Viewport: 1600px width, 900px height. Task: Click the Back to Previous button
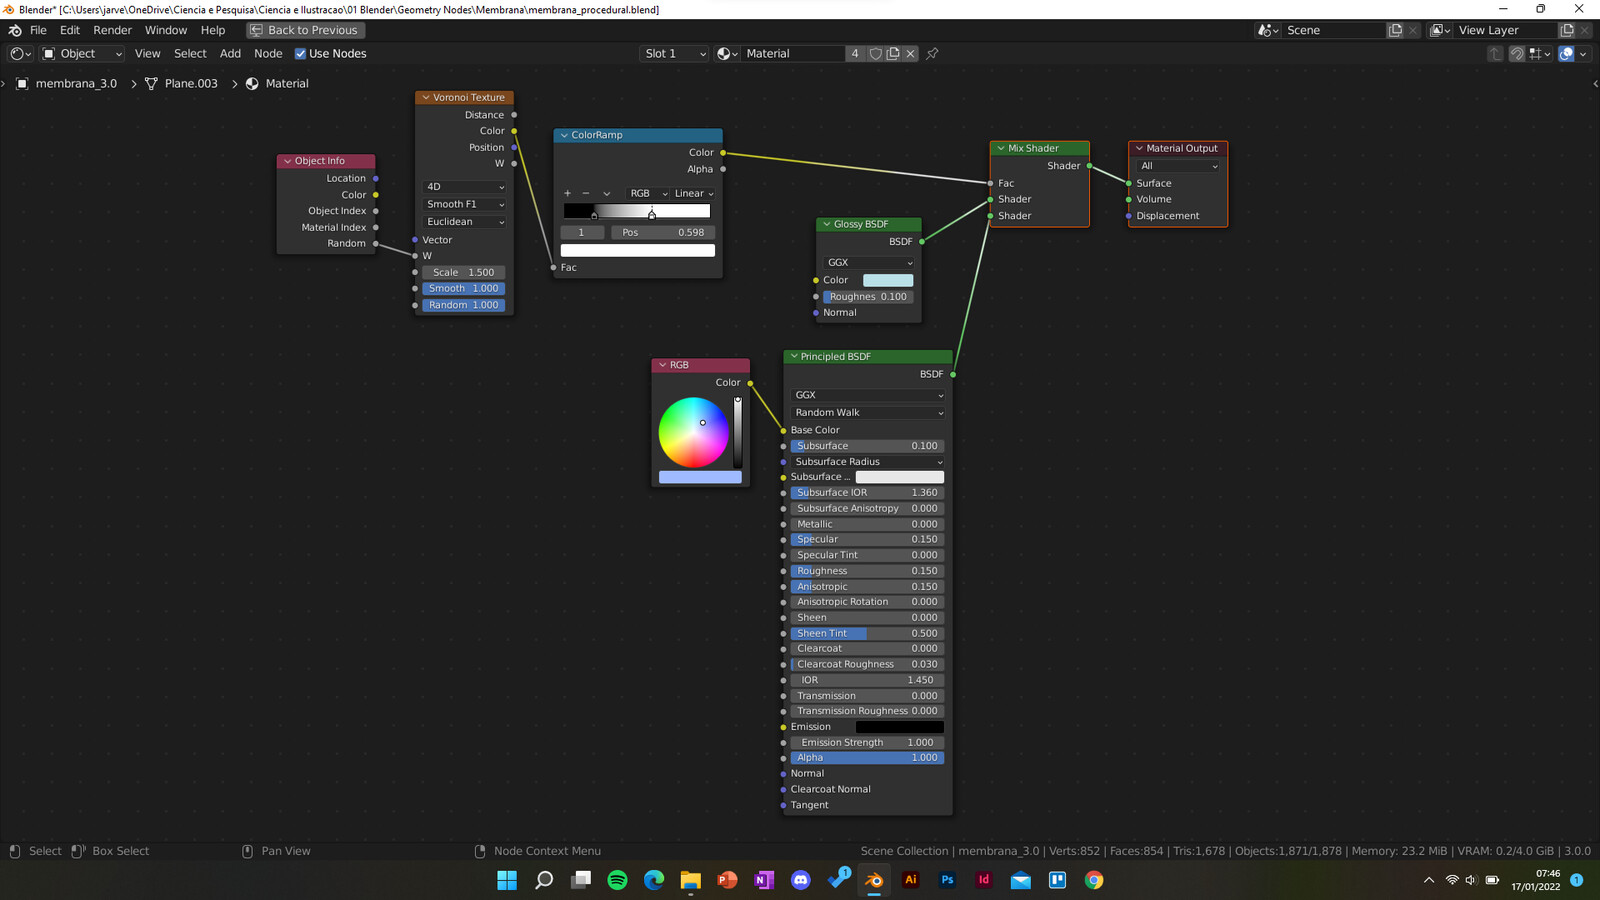coord(304,30)
